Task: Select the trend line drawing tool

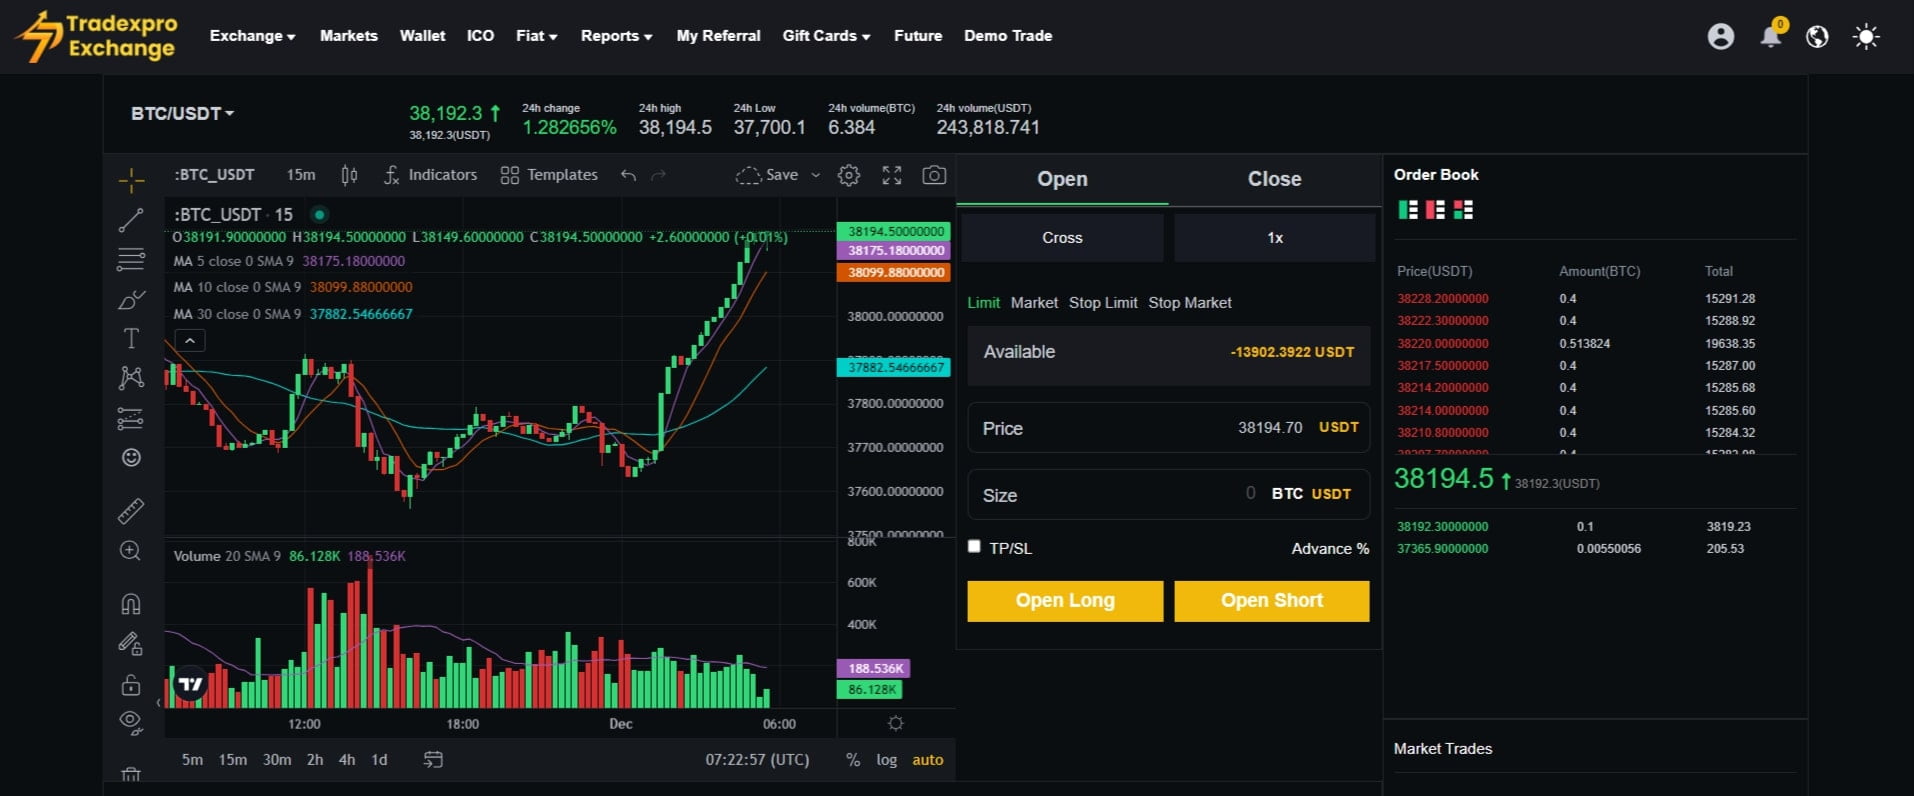Action: click(x=131, y=220)
